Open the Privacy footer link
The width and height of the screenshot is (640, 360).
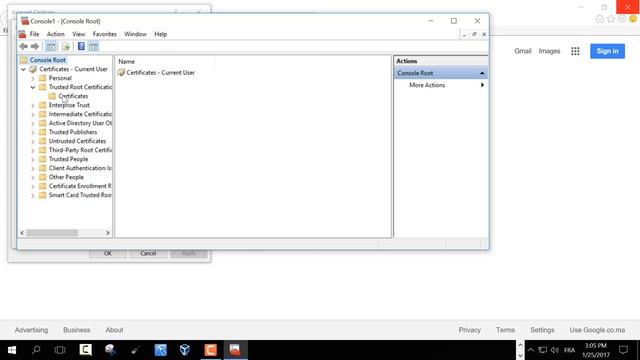point(469,330)
